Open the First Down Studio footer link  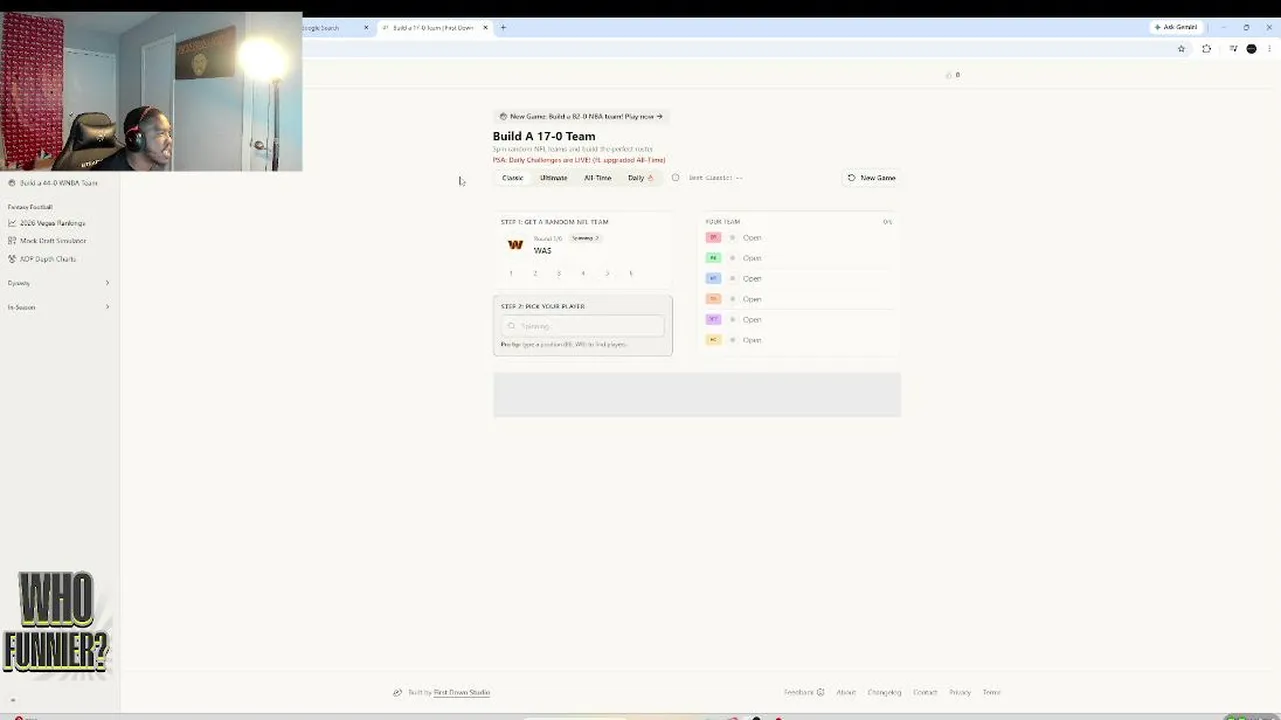pos(462,692)
